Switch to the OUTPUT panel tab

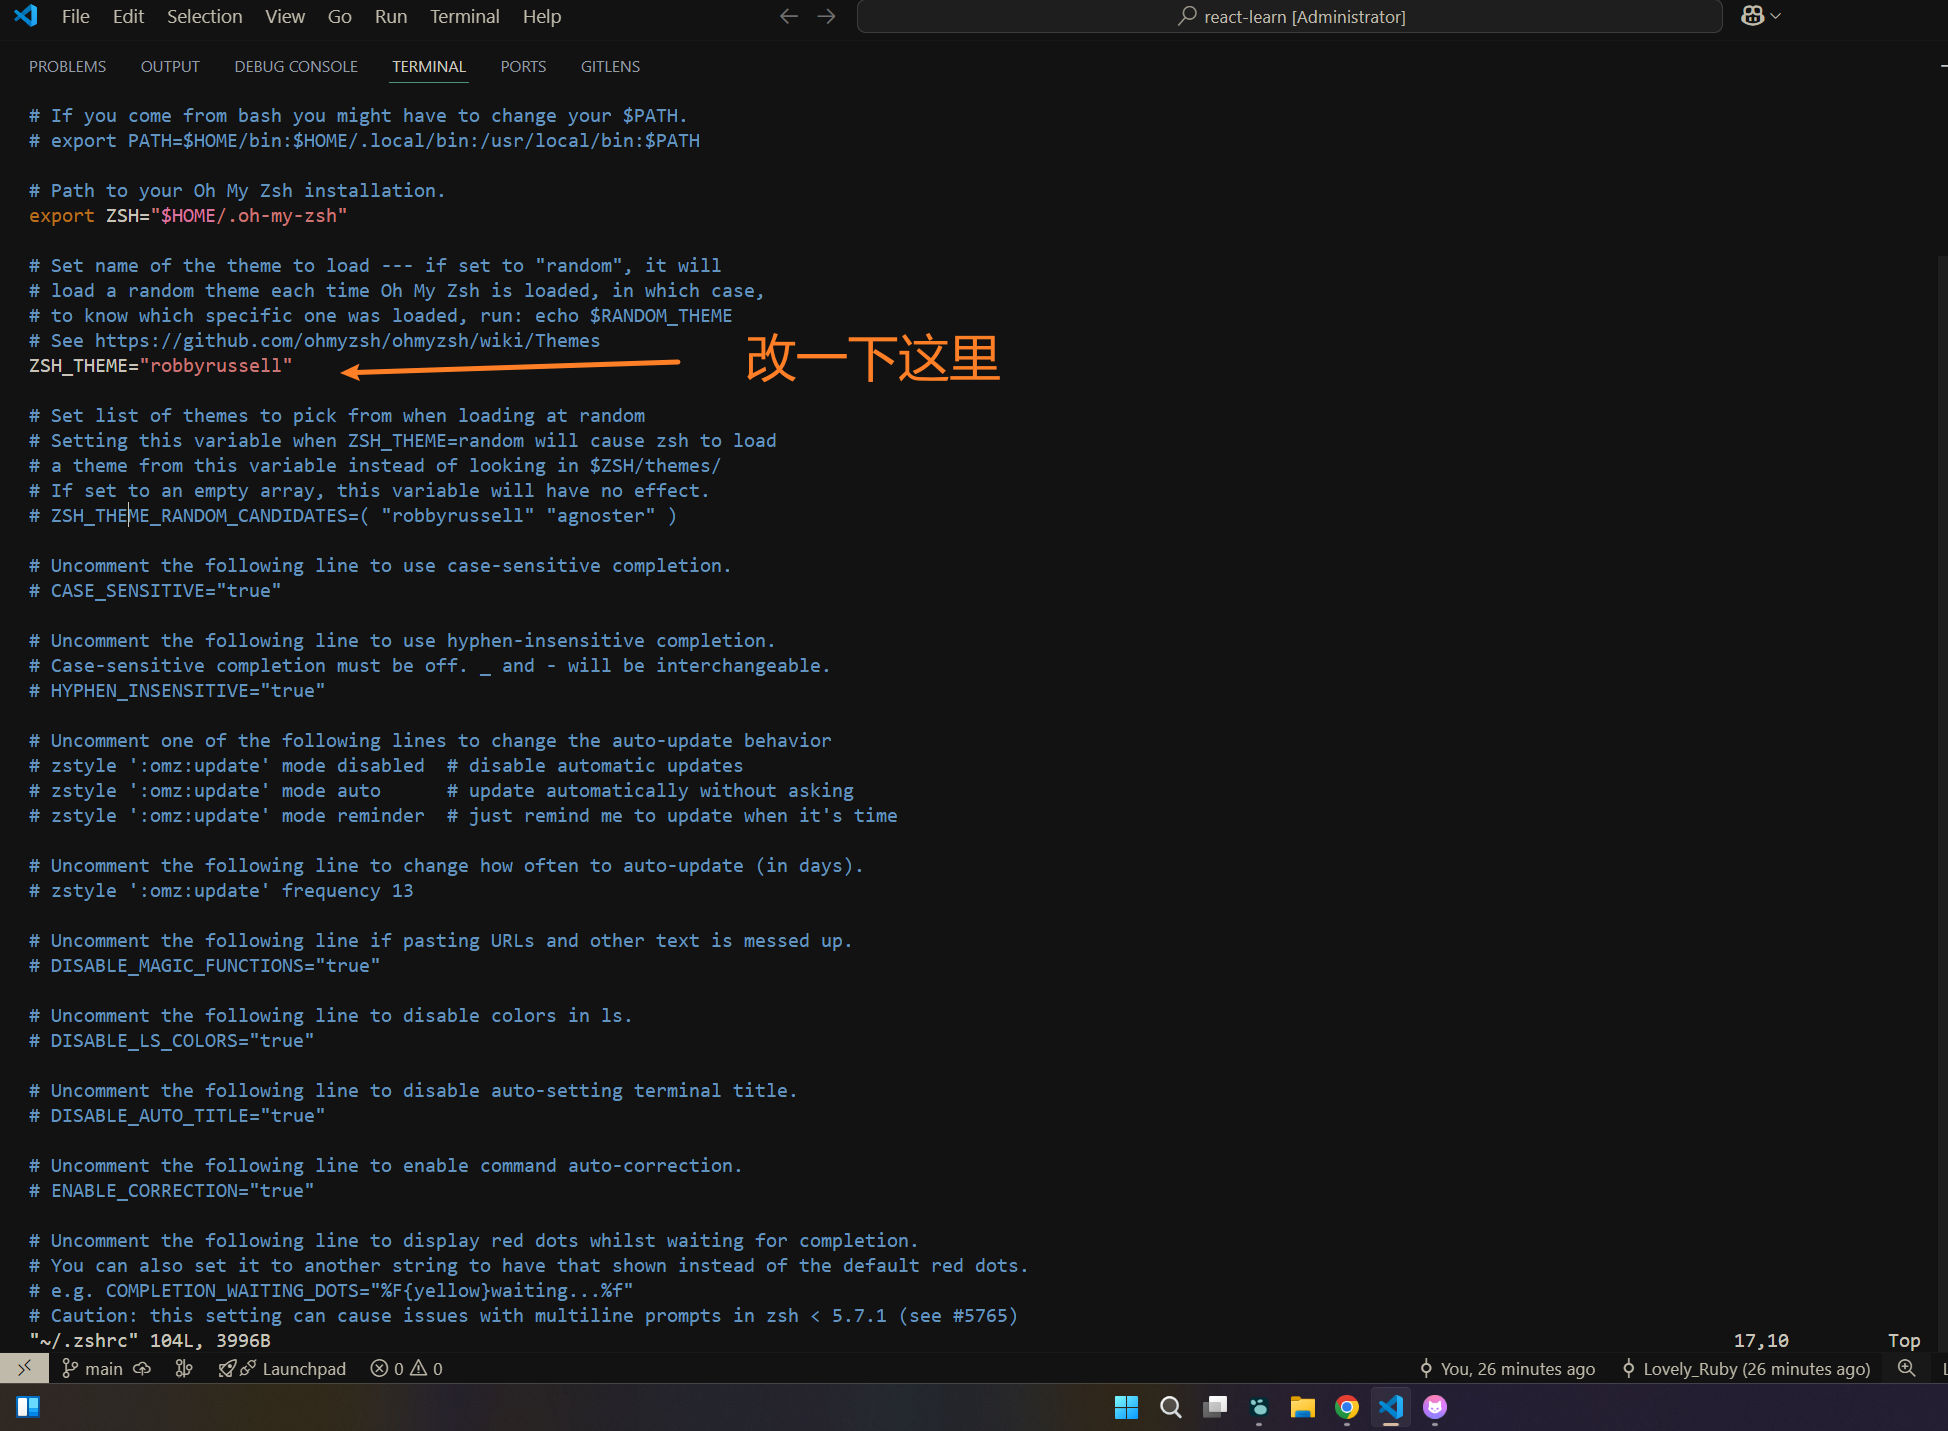[x=170, y=66]
